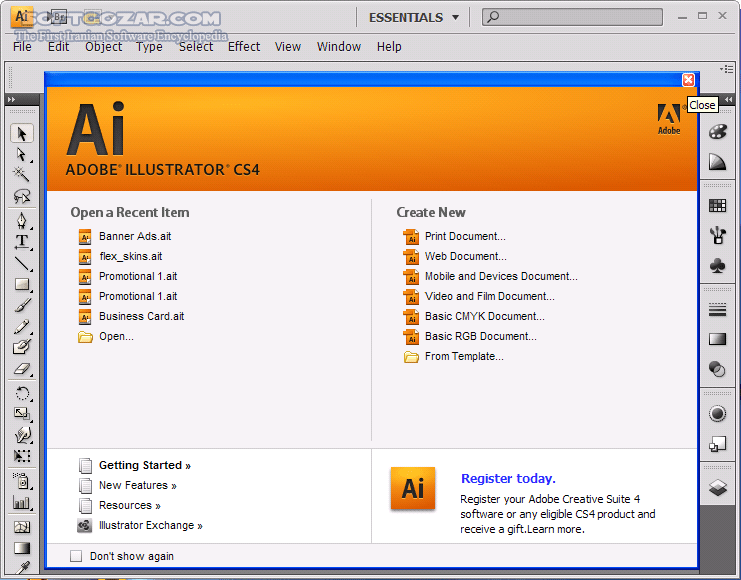
Task: Select the Mesh tool
Action: [22, 527]
